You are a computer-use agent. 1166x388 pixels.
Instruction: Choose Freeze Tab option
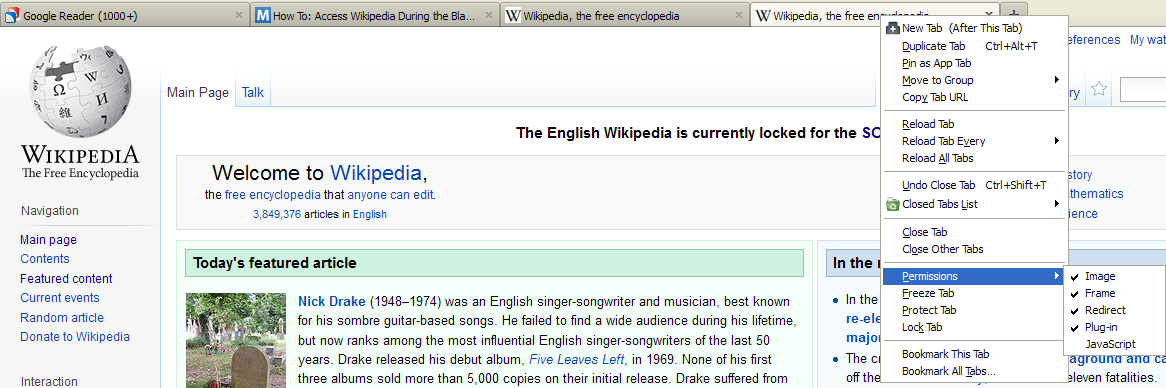[974, 294]
